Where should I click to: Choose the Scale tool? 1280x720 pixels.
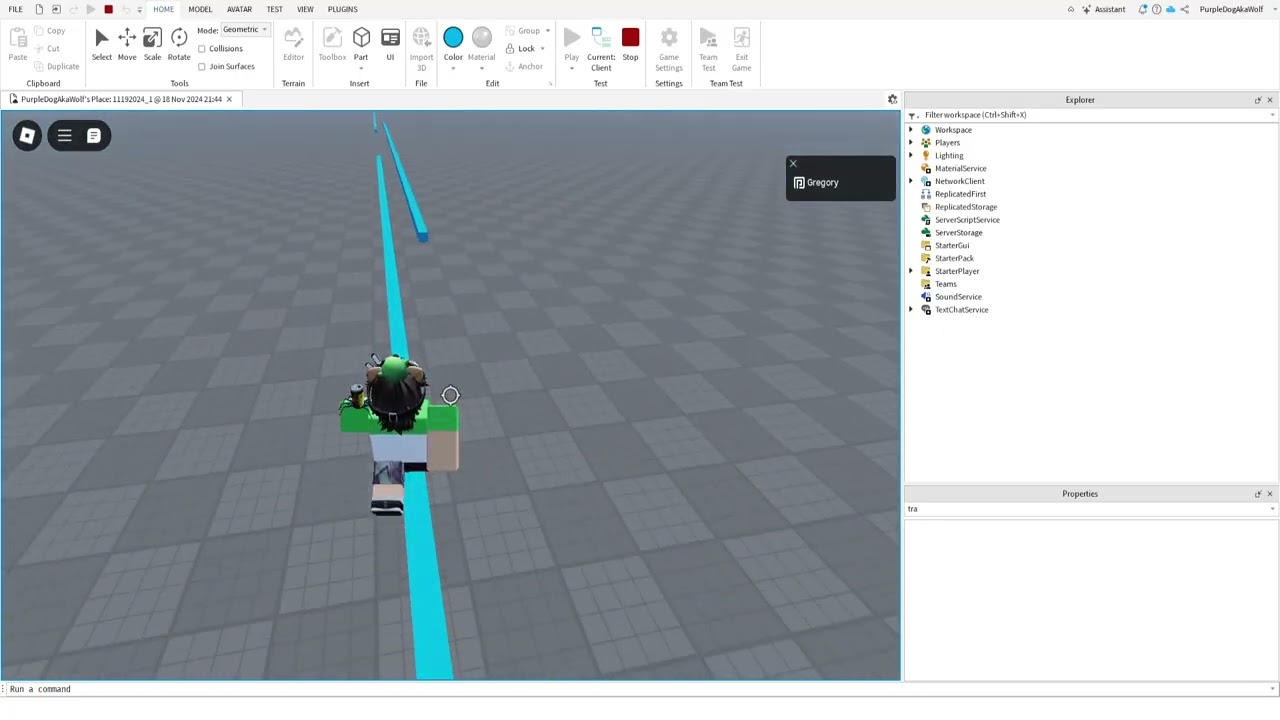pos(152,44)
